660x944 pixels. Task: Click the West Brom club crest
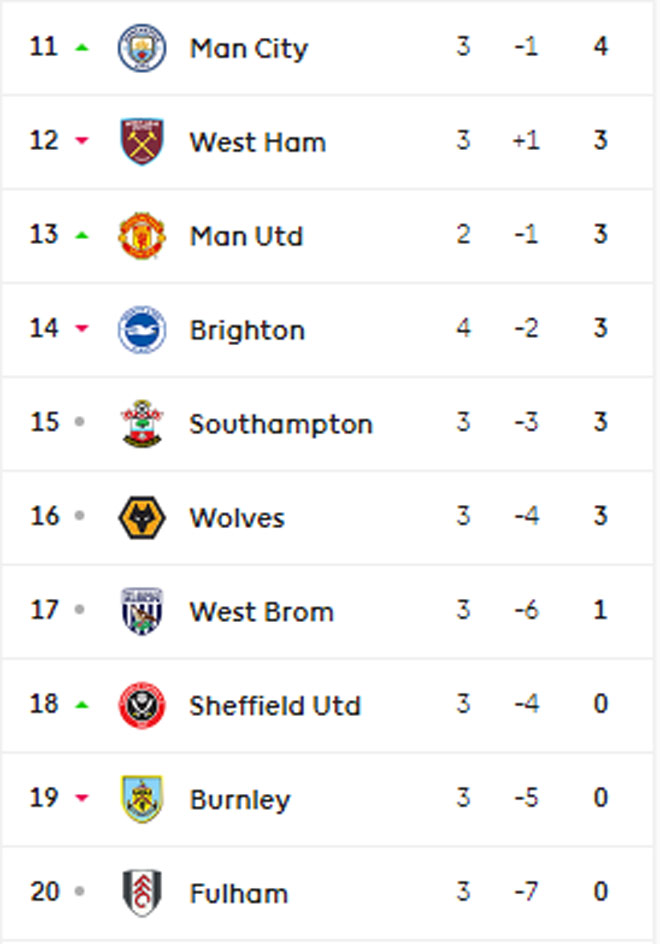(142, 612)
